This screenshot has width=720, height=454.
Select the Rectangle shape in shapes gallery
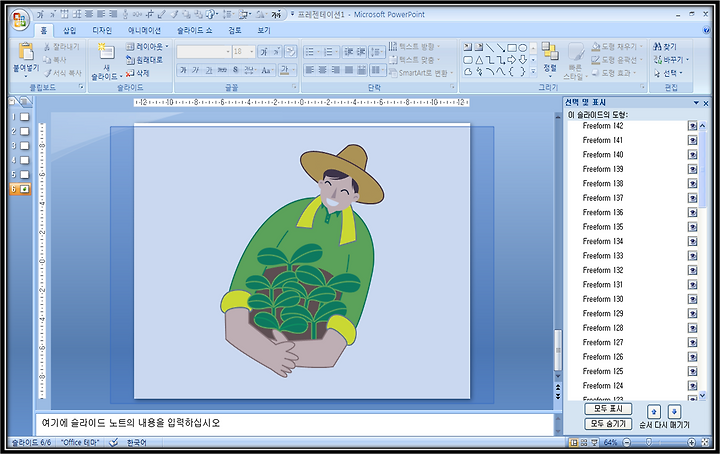pyautogui.click(x=512, y=47)
